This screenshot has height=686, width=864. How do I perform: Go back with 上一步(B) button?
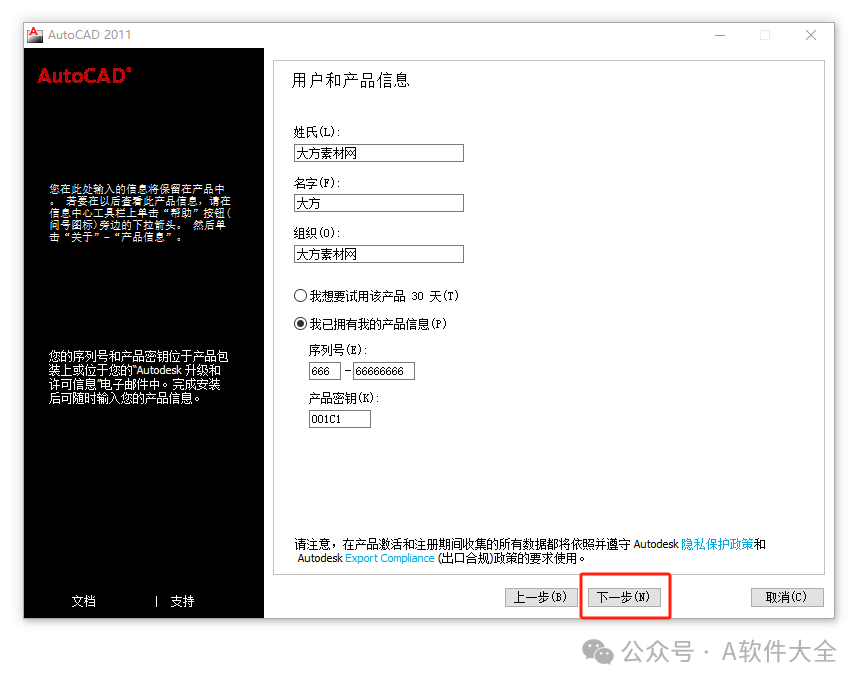pos(541,597)
